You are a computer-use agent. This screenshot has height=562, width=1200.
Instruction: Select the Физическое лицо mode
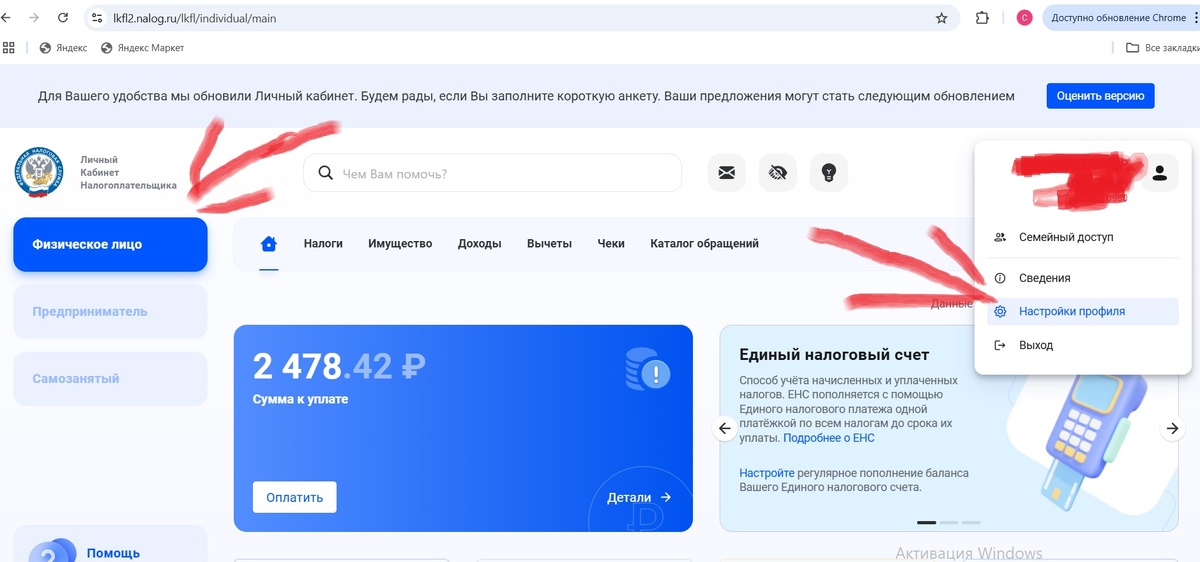coord(110,244)
